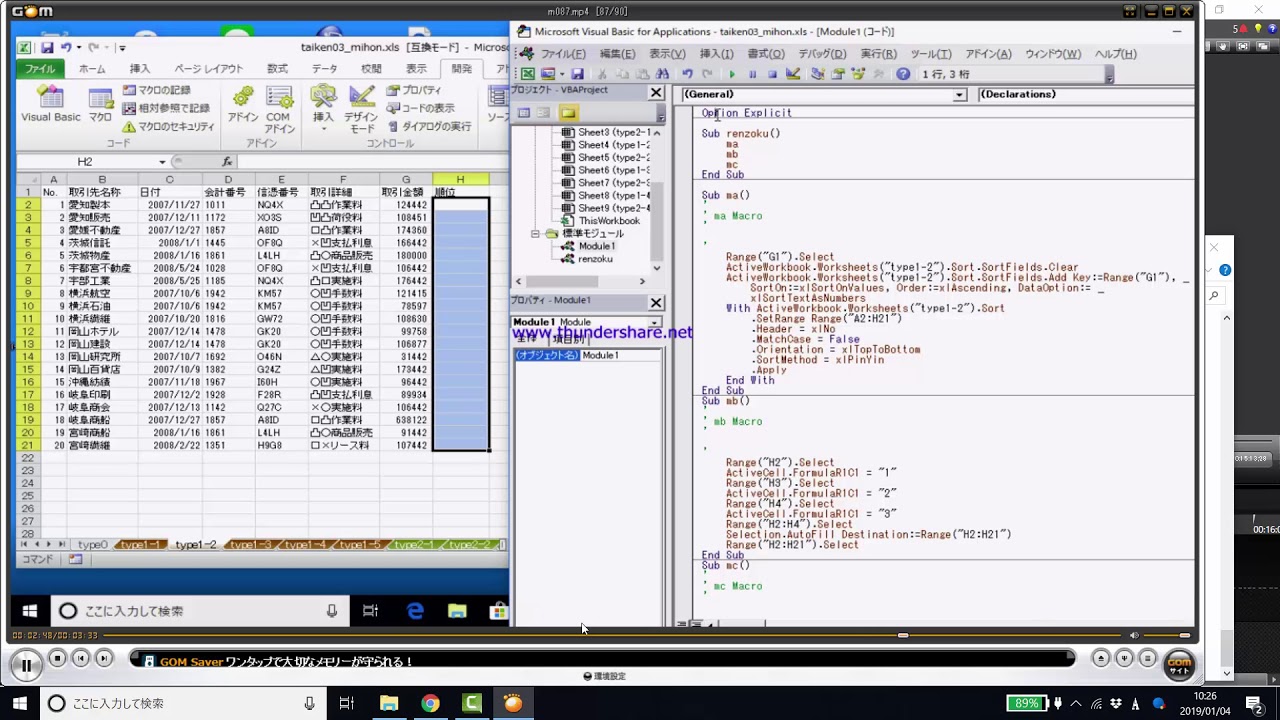Open the デバッグ(D) menu
Image resolution: width=1280 pixels, height=720 pixels.
821,54
